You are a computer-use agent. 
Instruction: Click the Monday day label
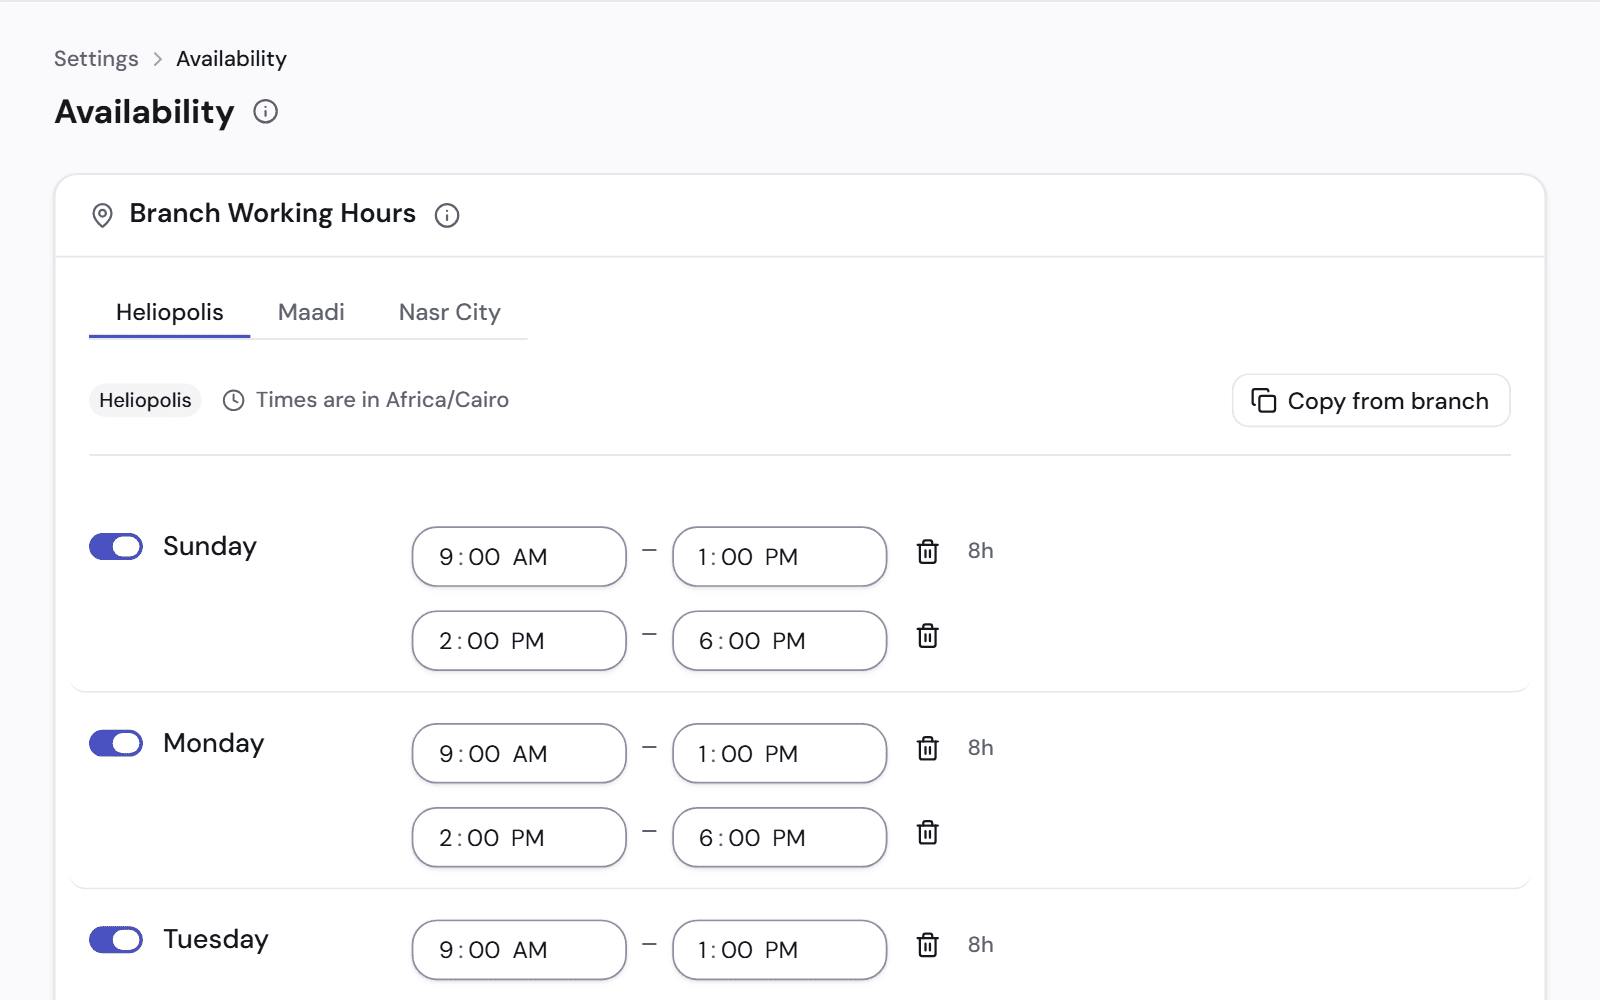(214, 743)
